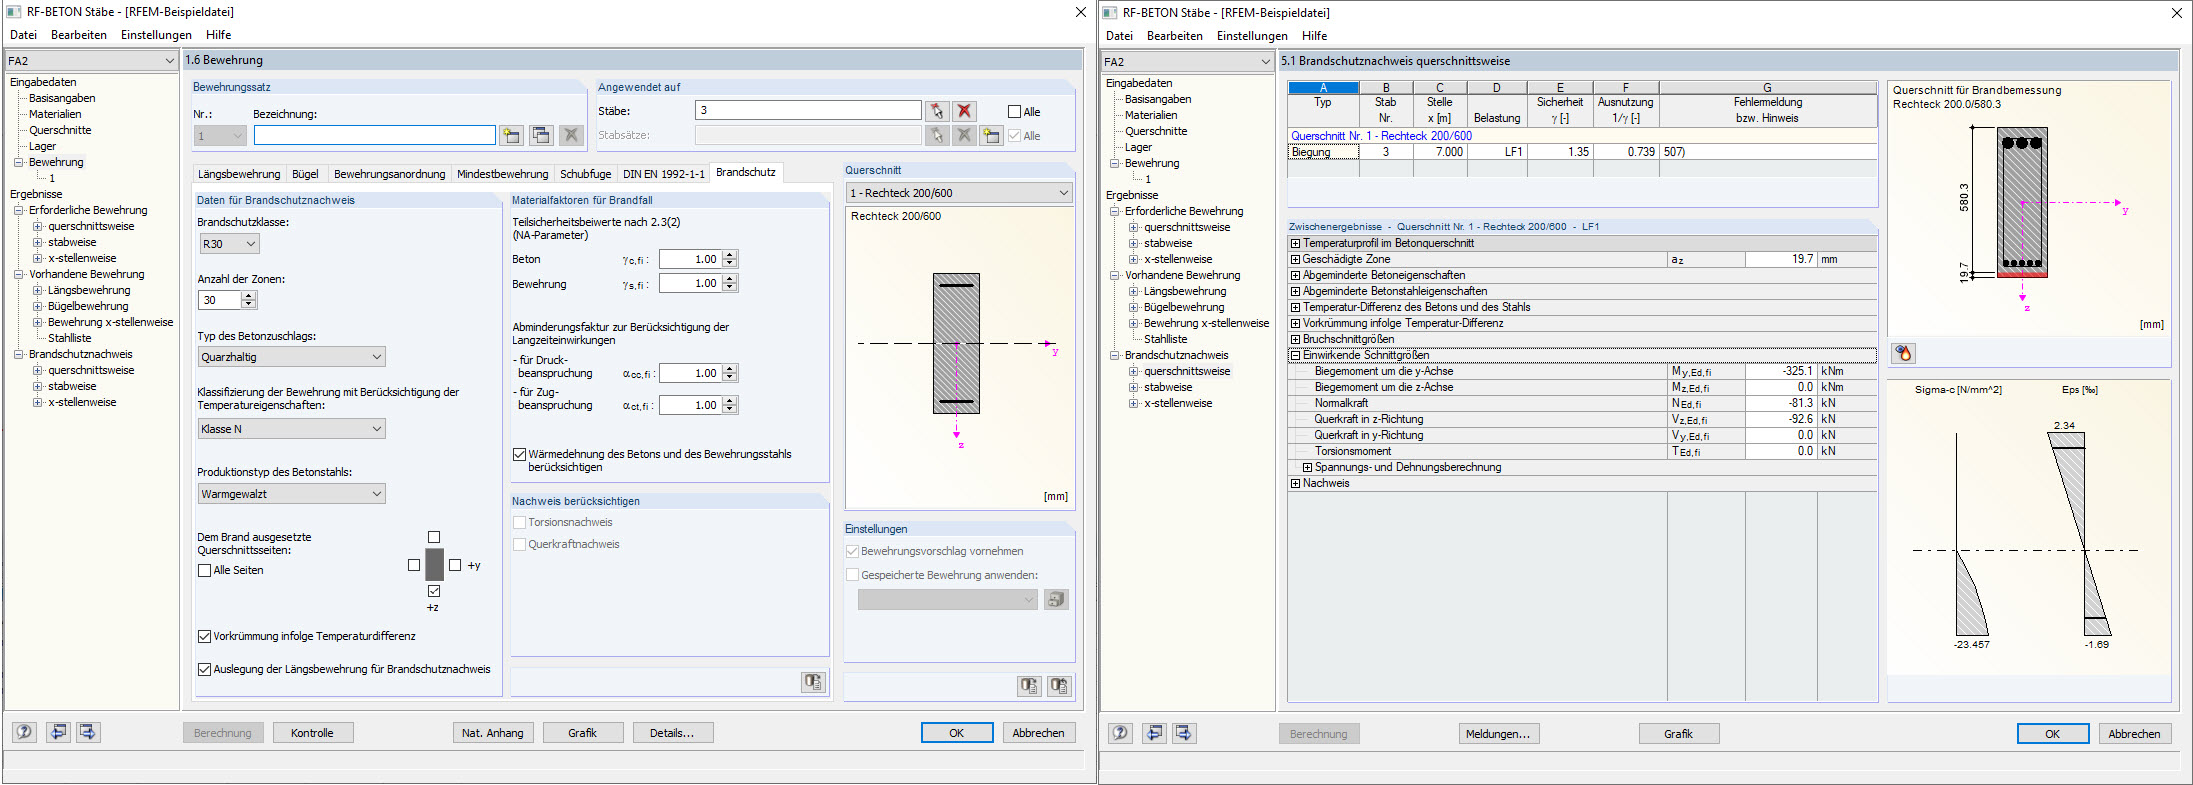Open the Klasse N classification dropdown

click(291, 429)
